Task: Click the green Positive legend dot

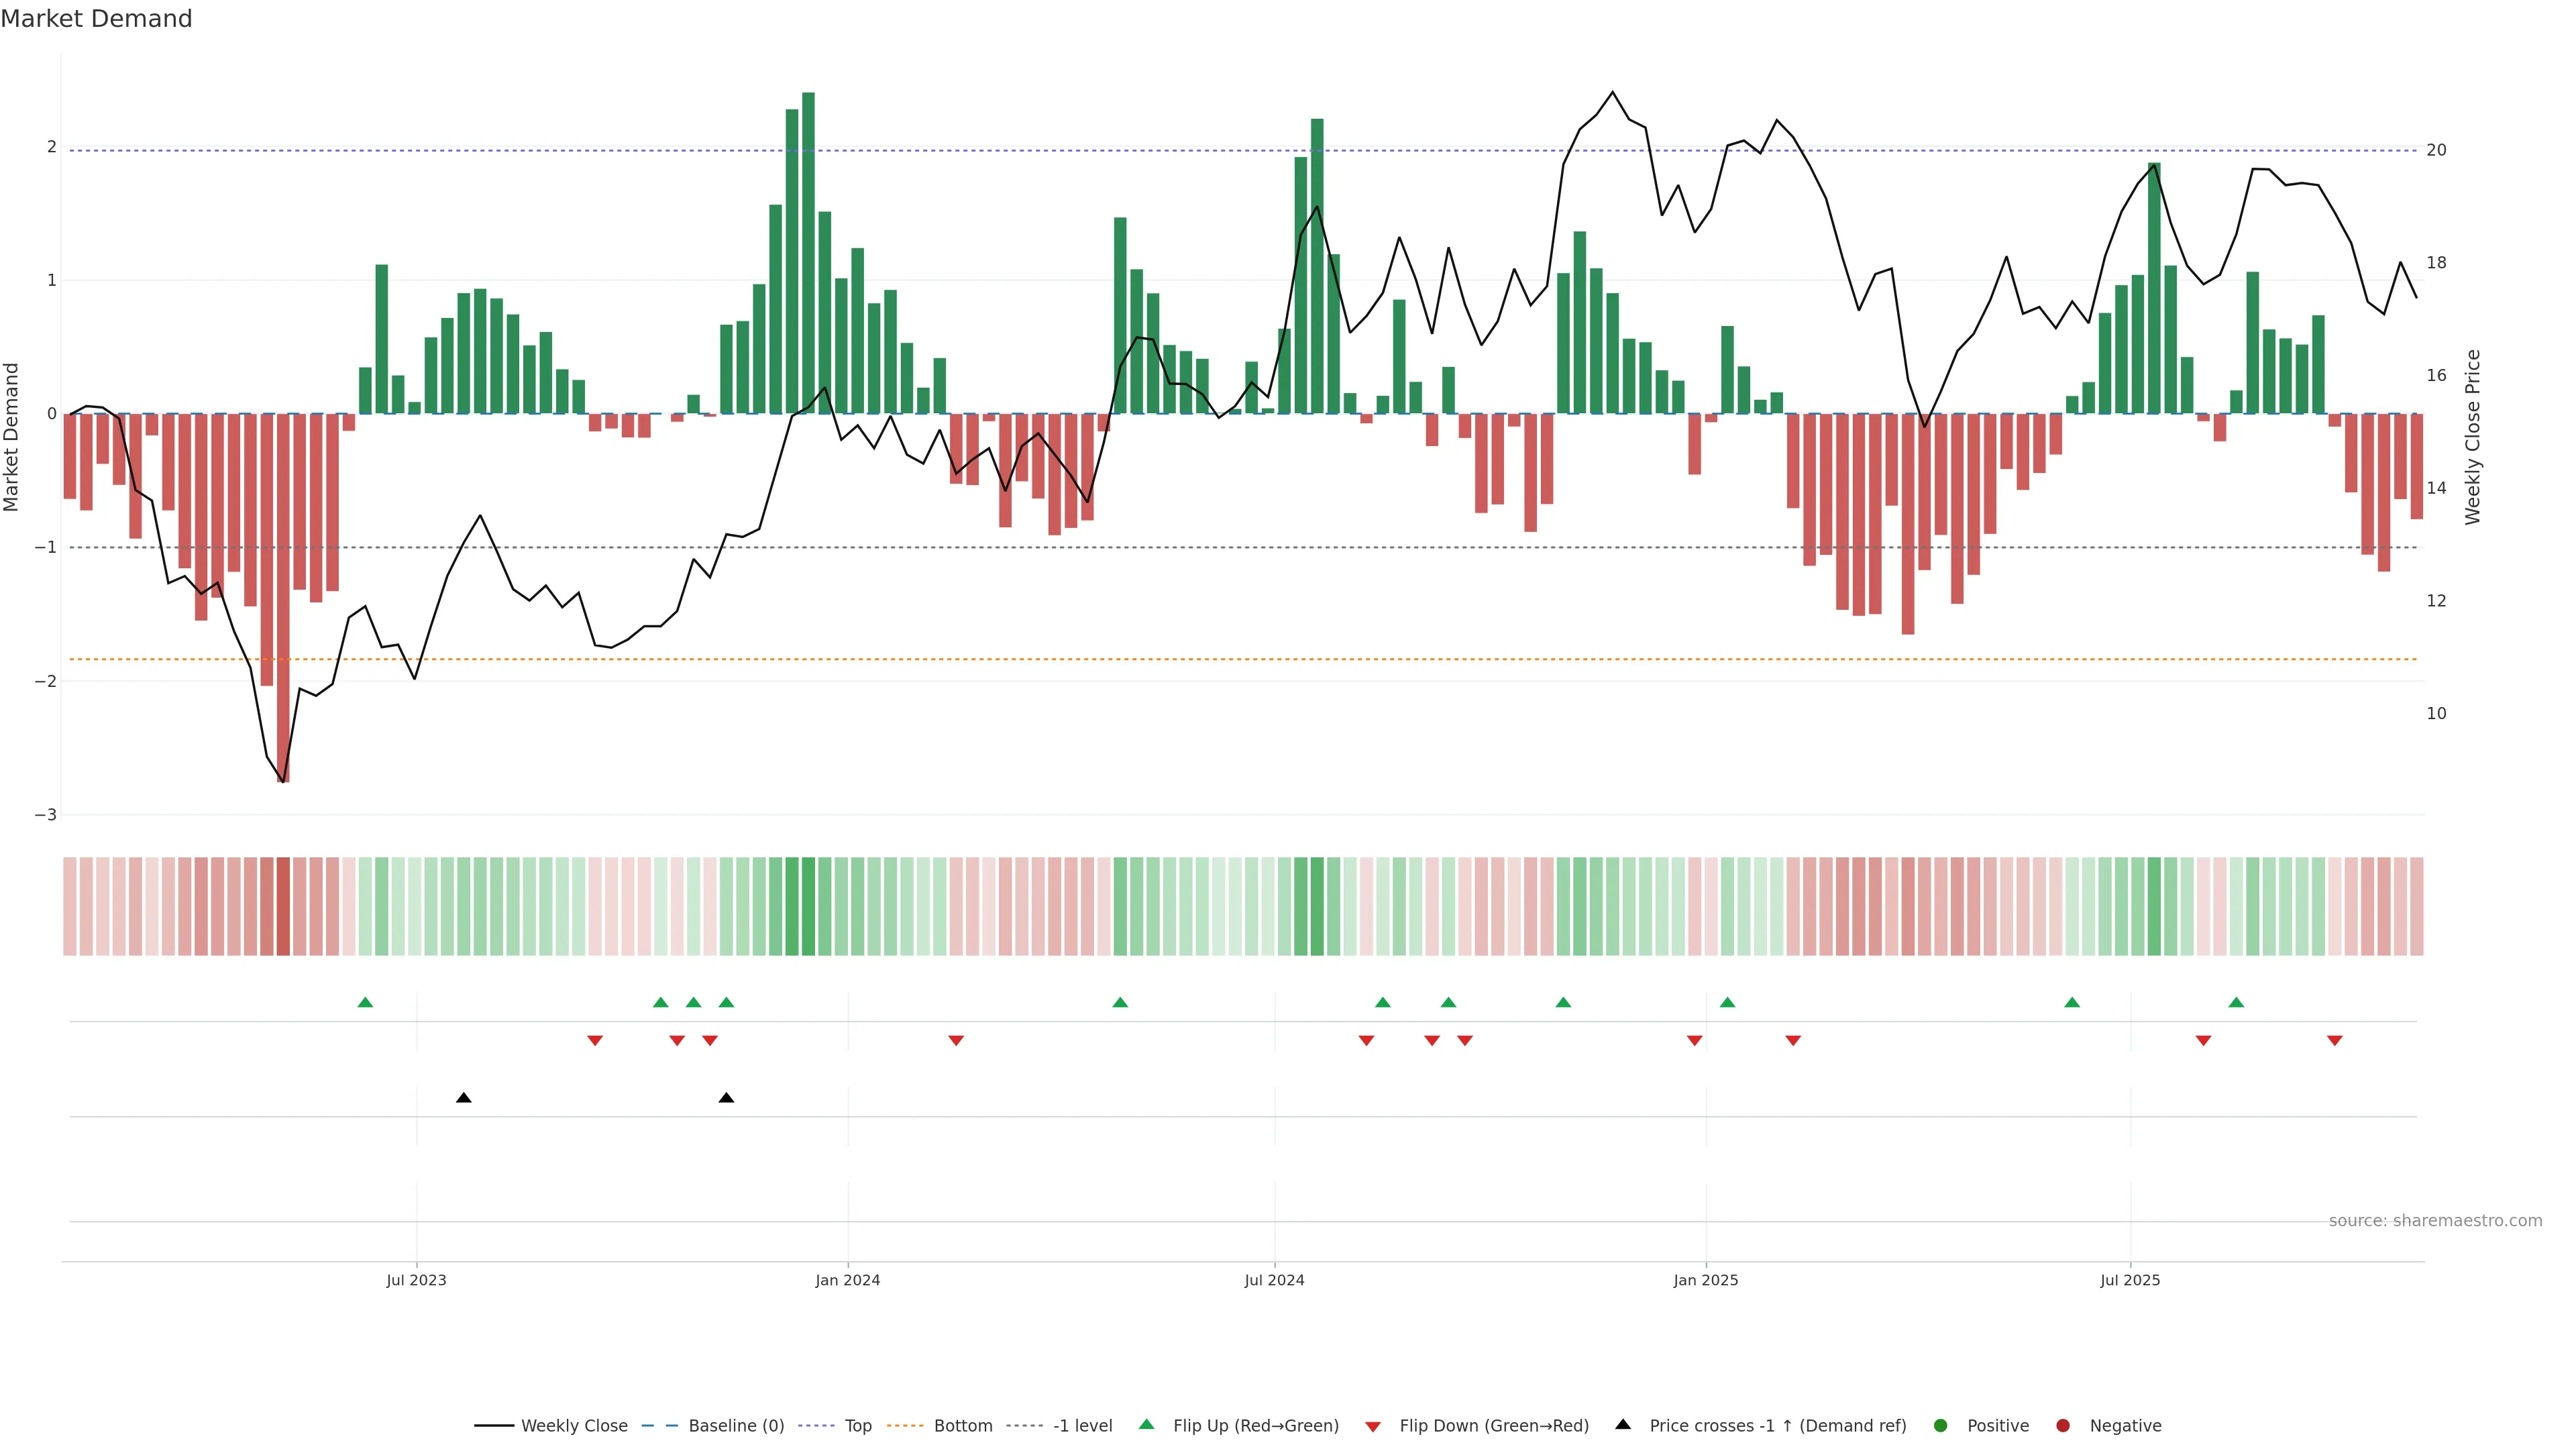Action: point(1941,1426)
